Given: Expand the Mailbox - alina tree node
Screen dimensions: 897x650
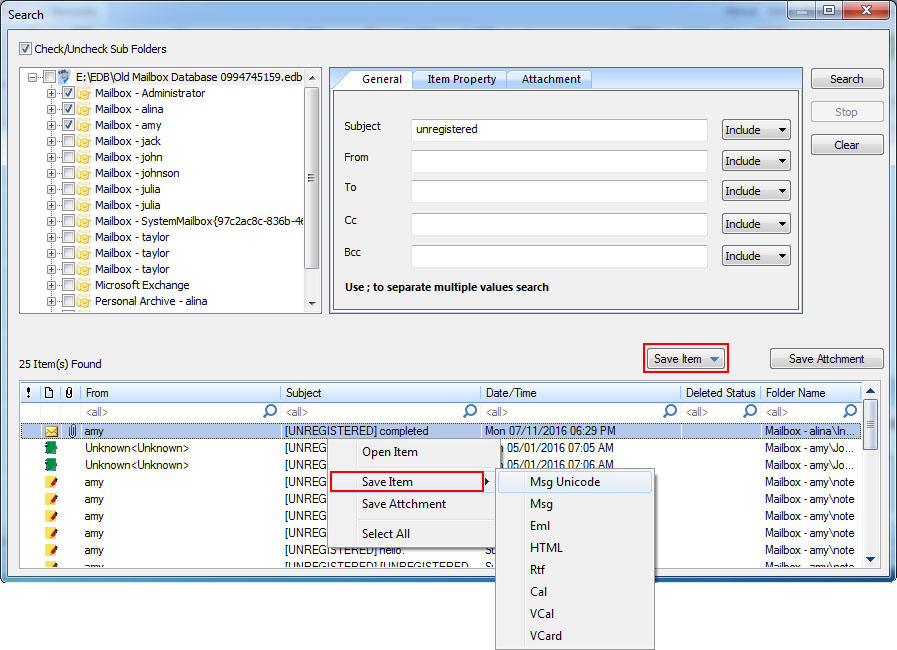Looking at the screenshot, I should pos(51,109).
